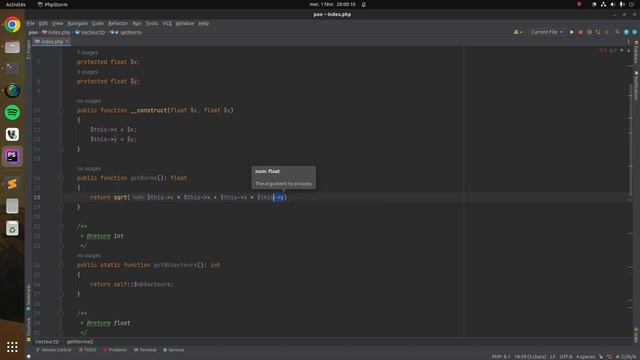Open the Code With Me user dropdown
Image resolution: width=640 pixels, height=360 pixels.
518,32
